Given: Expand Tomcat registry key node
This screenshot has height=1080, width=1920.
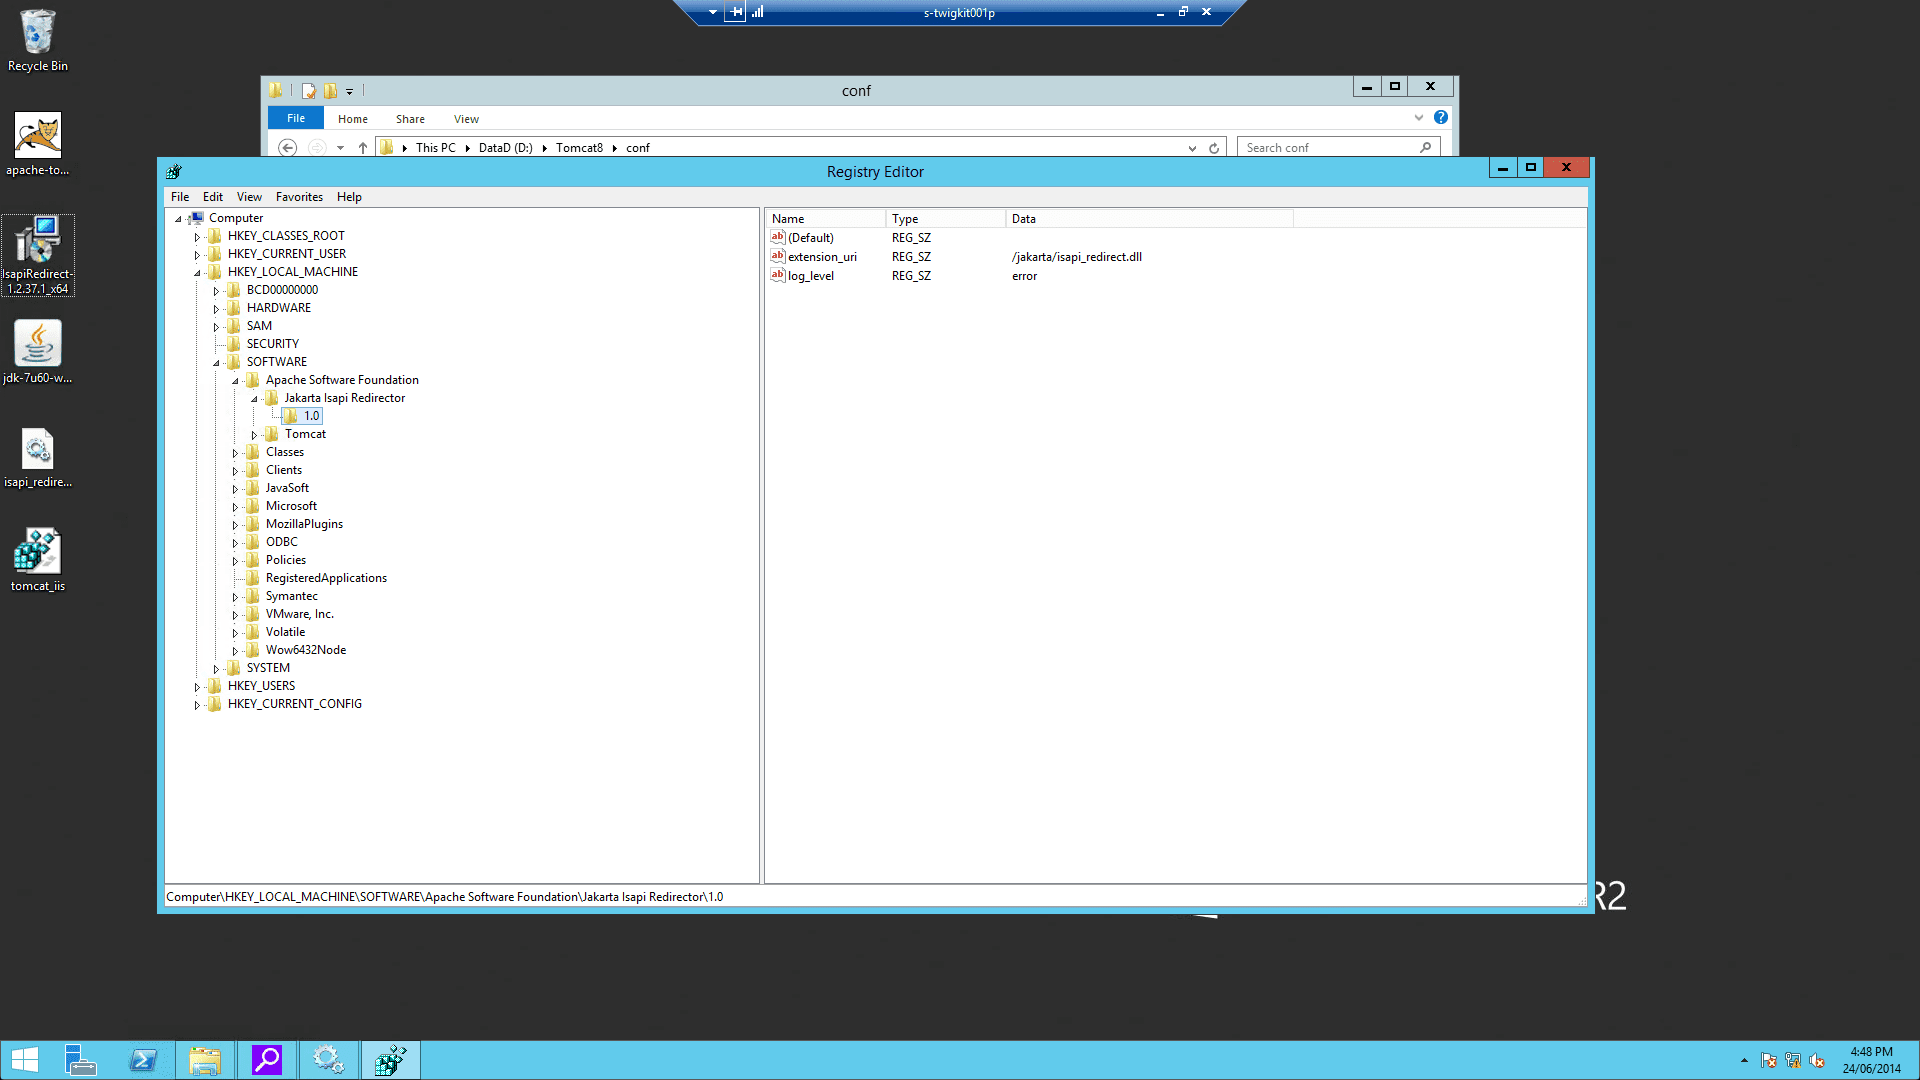Looking at the screenshot, I should pyautogui.click(x=254, y=435).
